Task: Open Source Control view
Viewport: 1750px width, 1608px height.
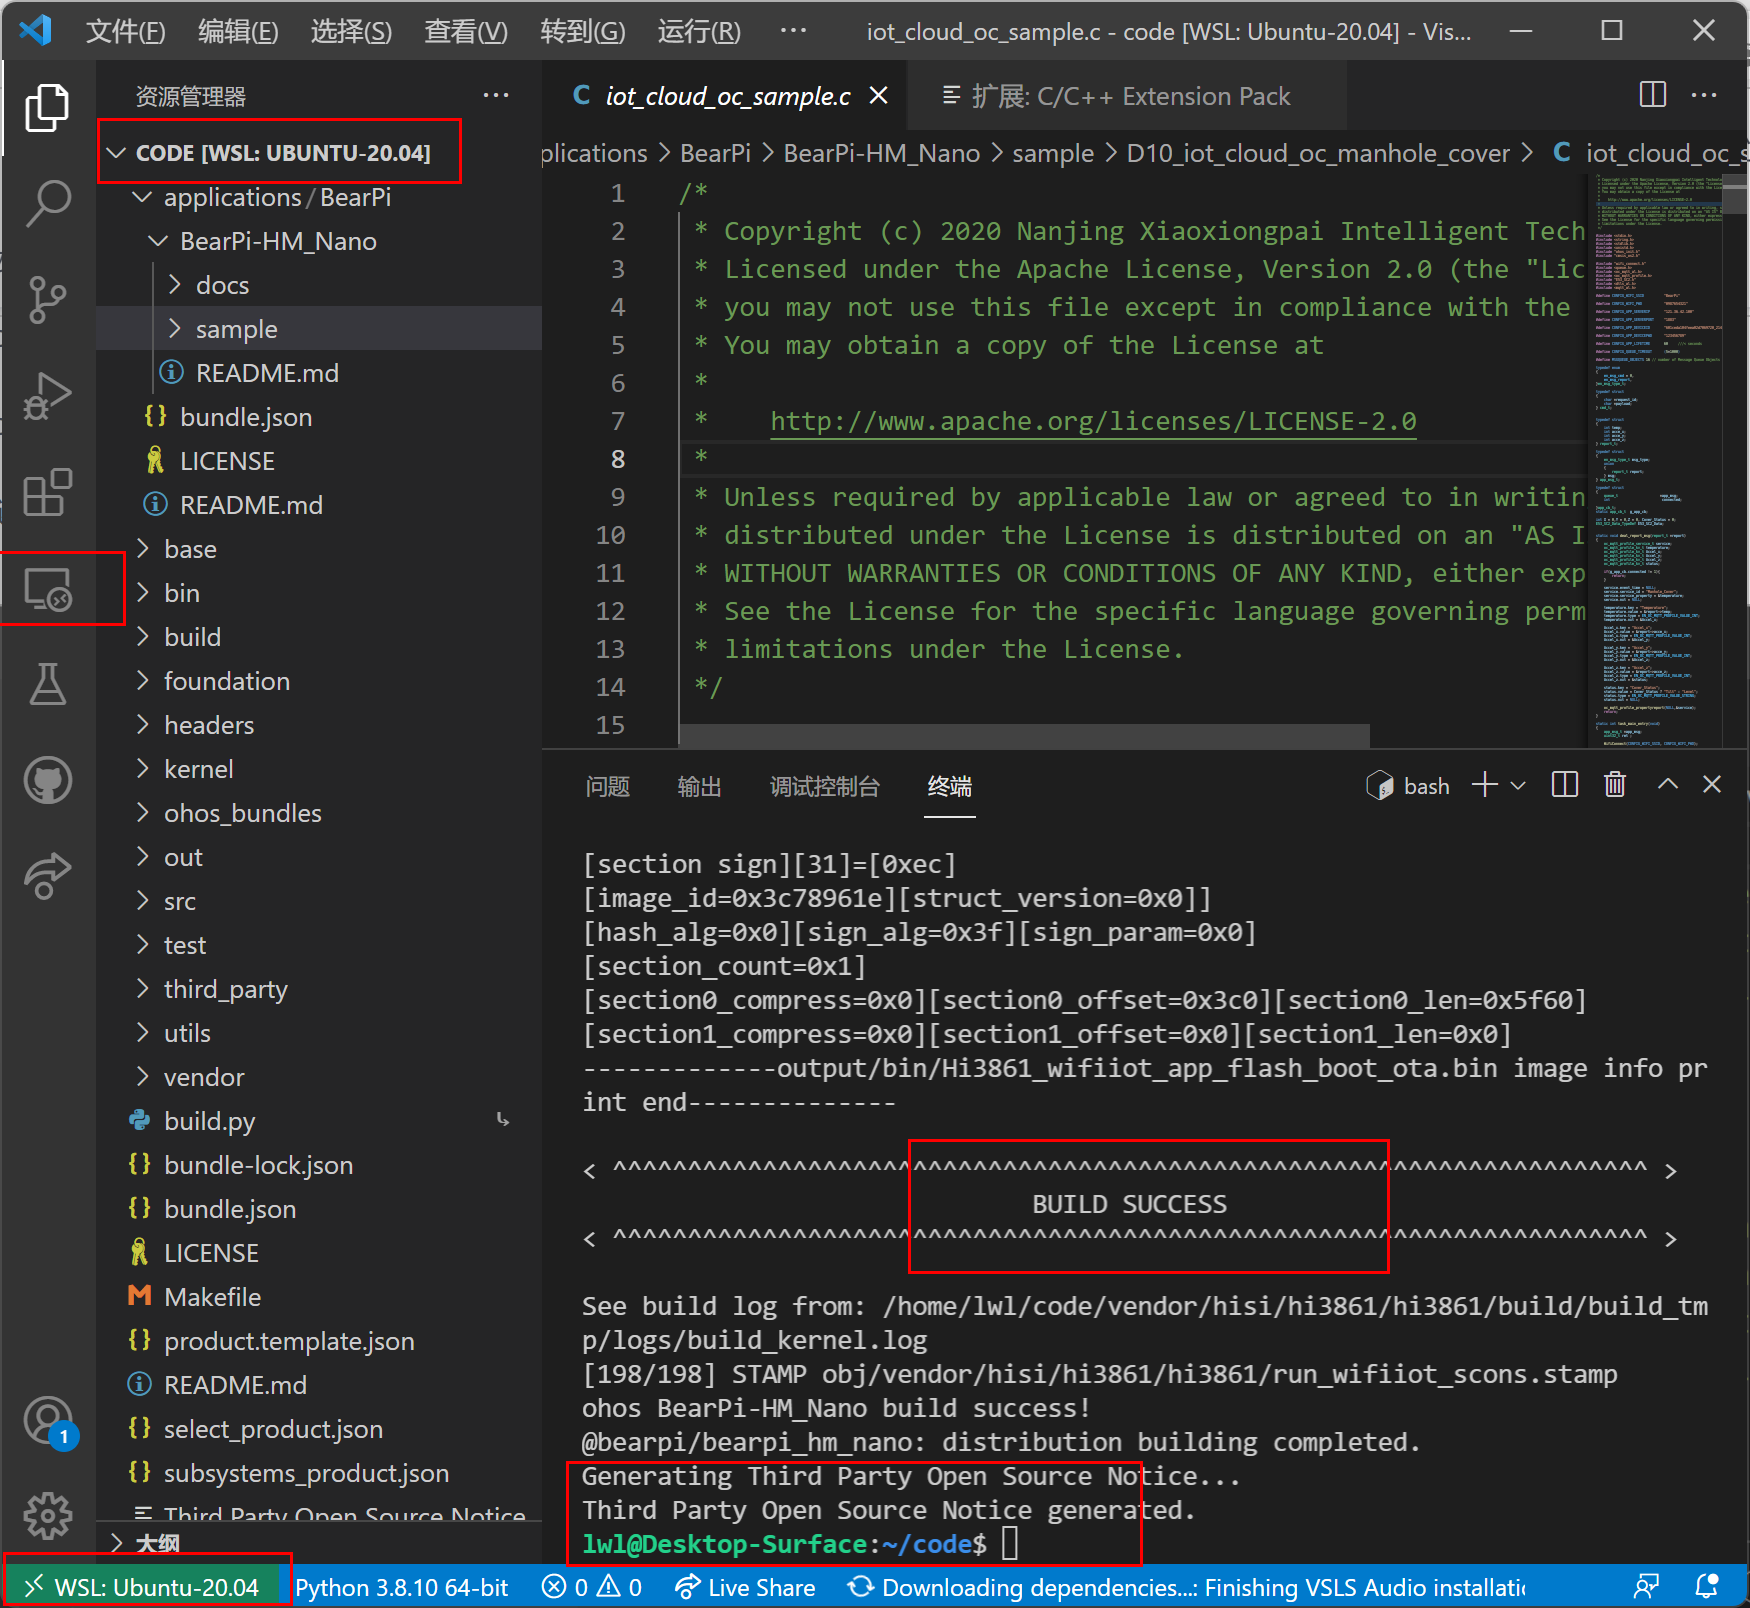Action: pyautogui.click(x=47, y=299)
